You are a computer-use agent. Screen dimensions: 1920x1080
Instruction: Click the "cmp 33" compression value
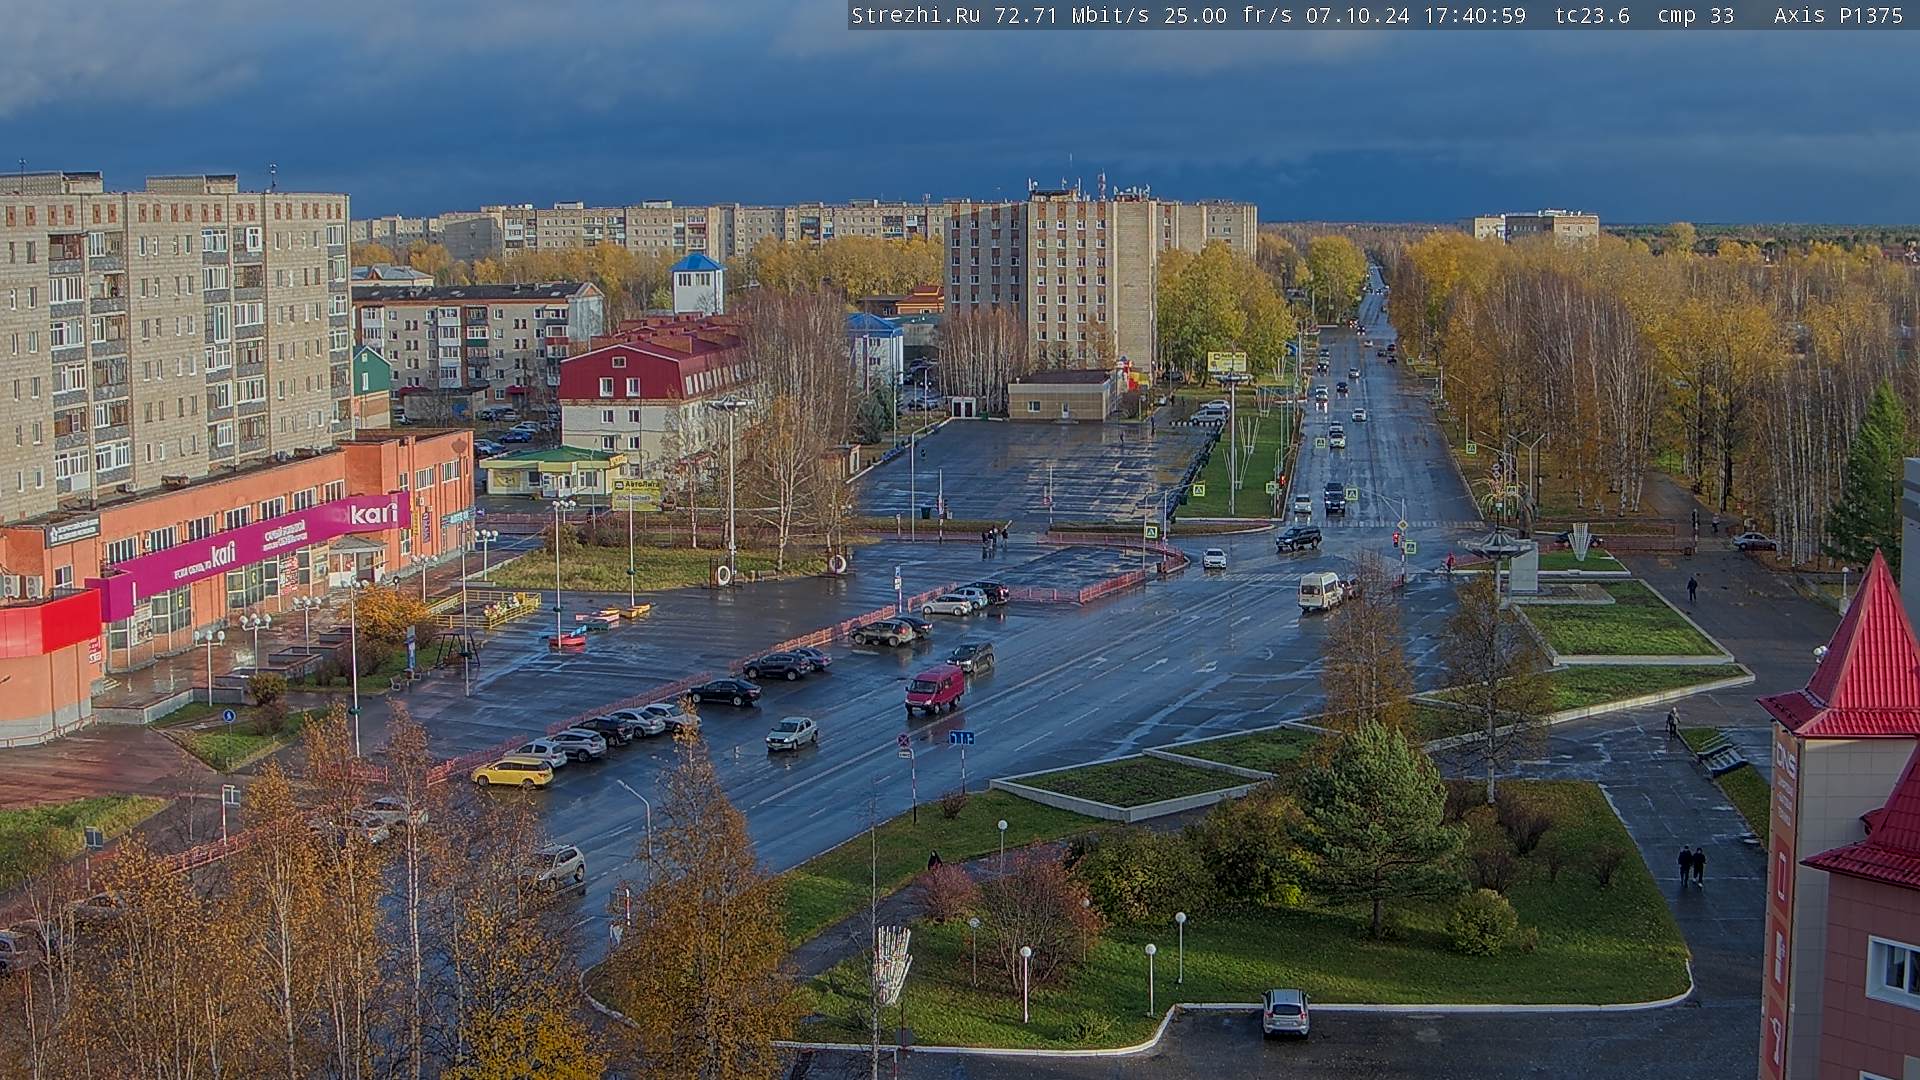click(x=1696, y=15)
